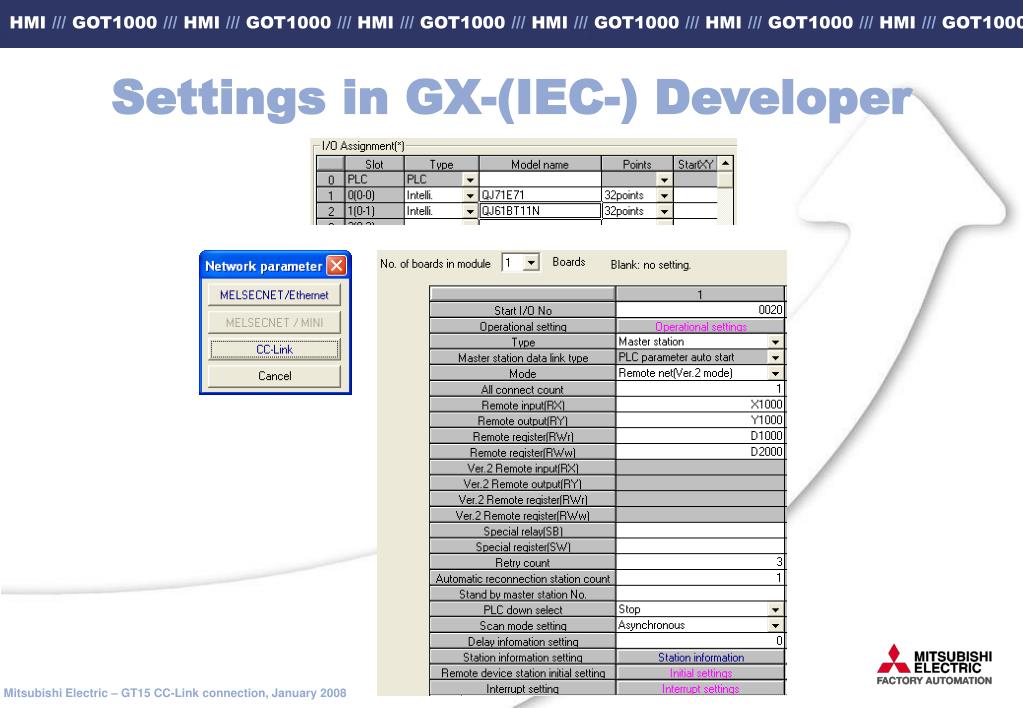Open Initial settings for remote device

[x=701, y=673]
